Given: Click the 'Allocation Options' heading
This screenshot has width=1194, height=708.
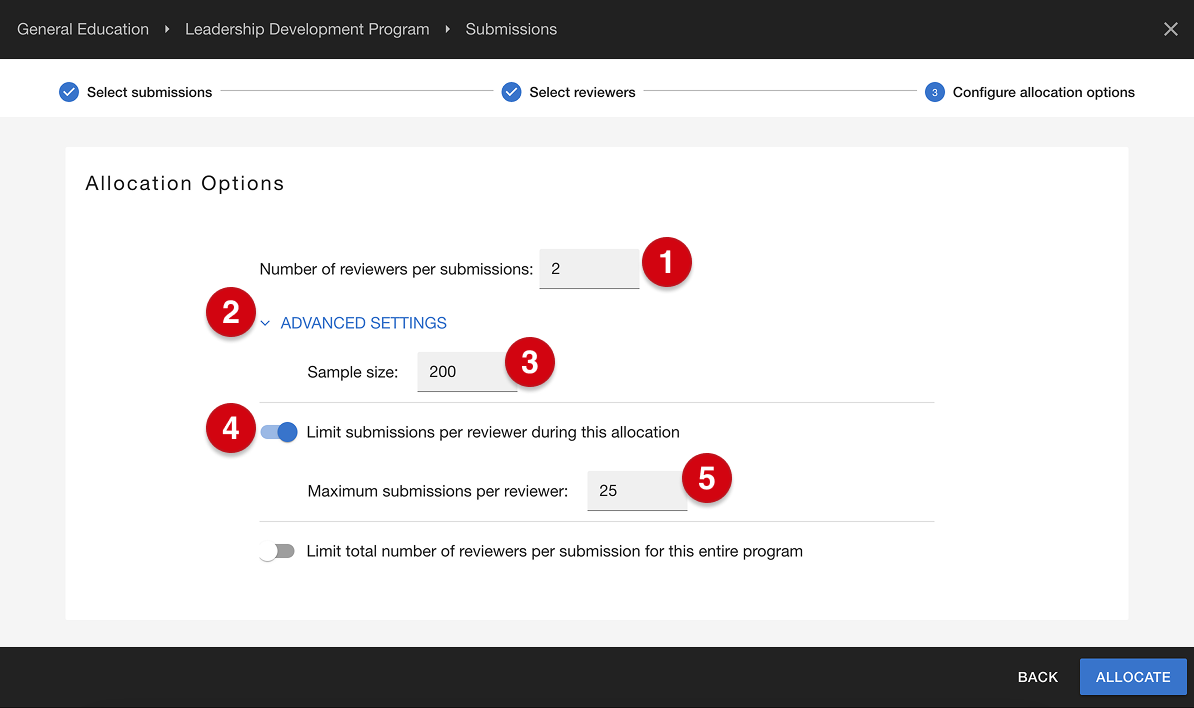Looking at the screenshot, I should (x=184, y=183).
